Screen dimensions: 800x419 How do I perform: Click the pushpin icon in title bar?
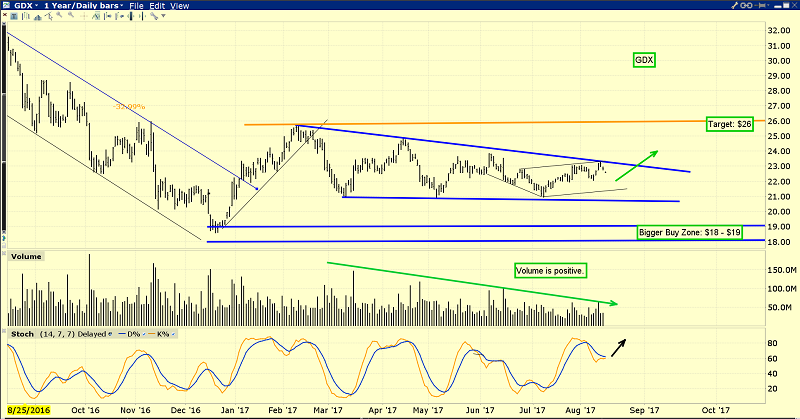760,5
